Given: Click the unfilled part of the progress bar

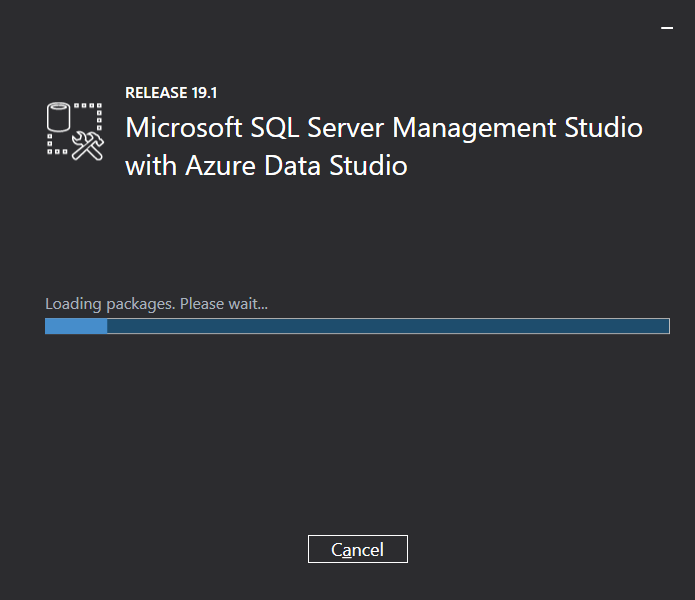Looking at the screenshot, I should pyautogui.click(x=388, y=326).
